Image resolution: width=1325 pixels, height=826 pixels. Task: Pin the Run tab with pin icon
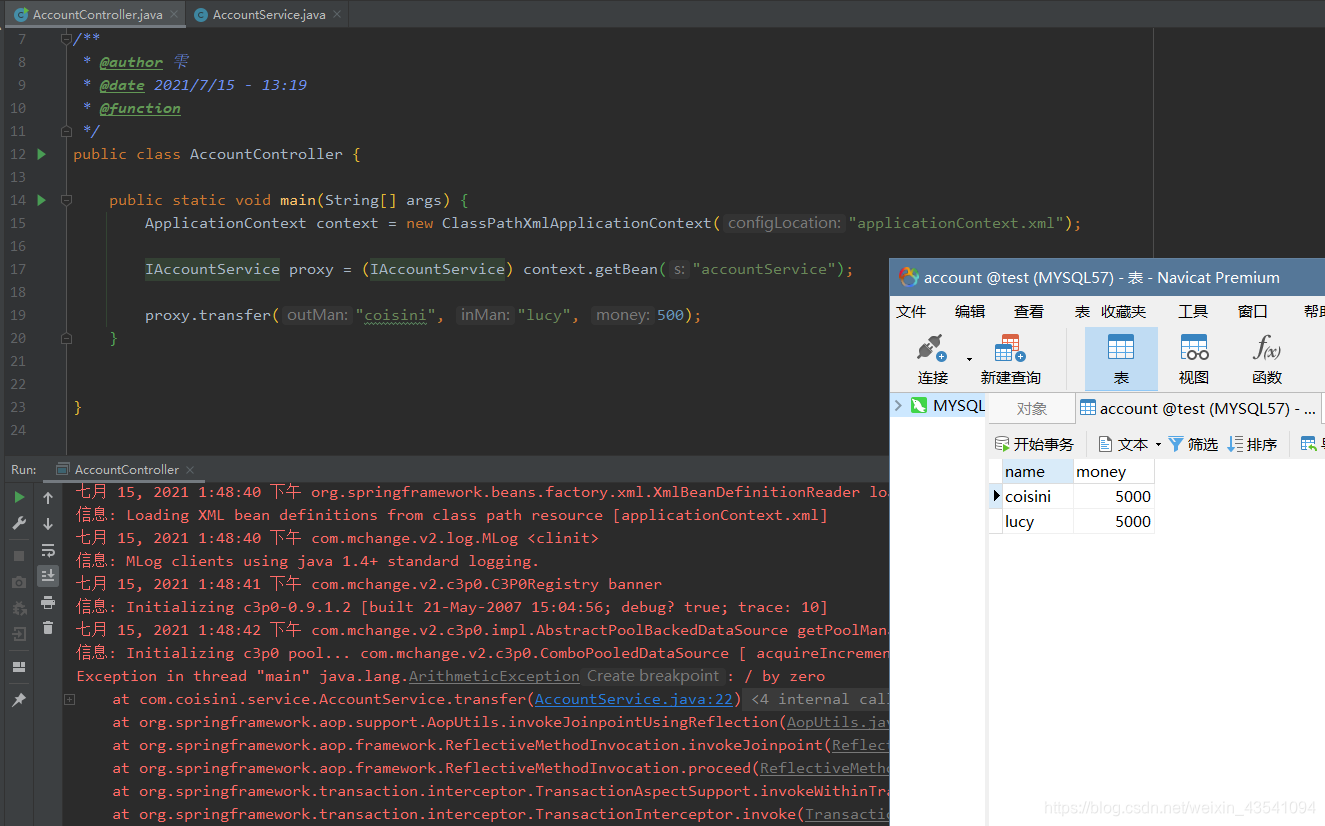point(19,700)
